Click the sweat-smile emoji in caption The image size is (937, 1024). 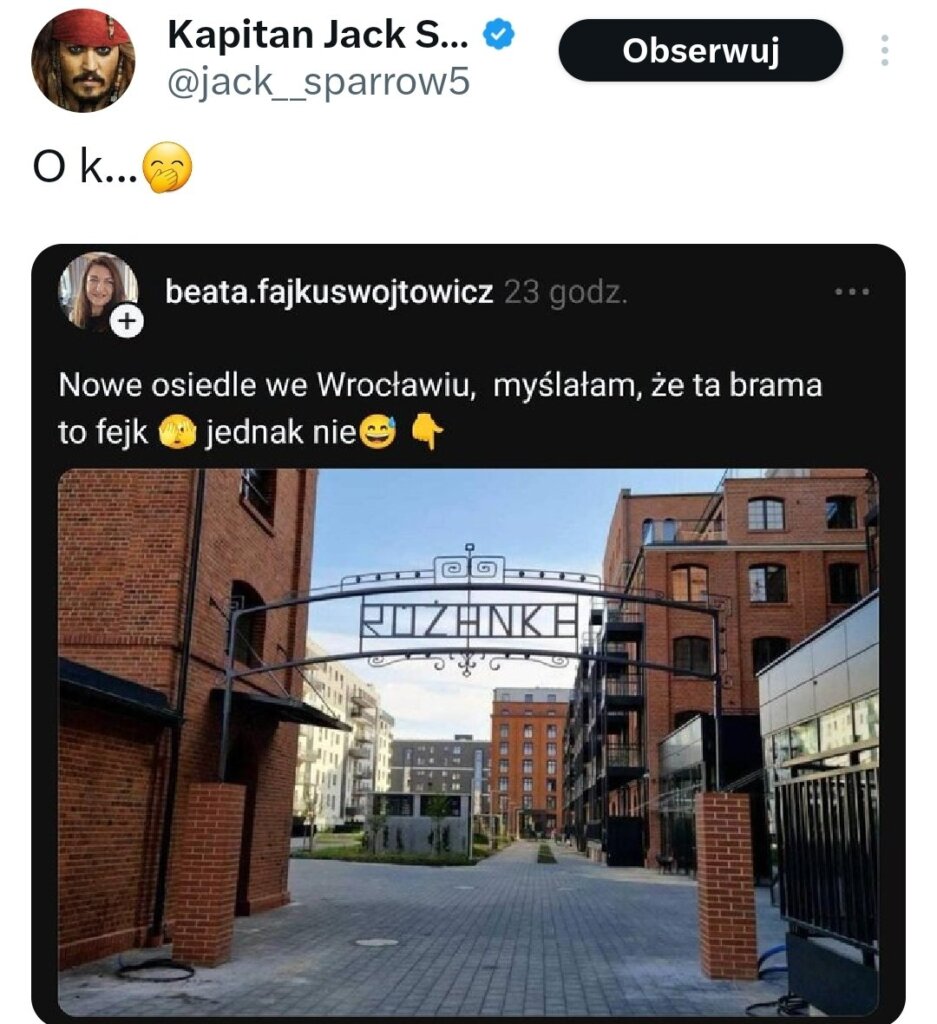point(377,432)
